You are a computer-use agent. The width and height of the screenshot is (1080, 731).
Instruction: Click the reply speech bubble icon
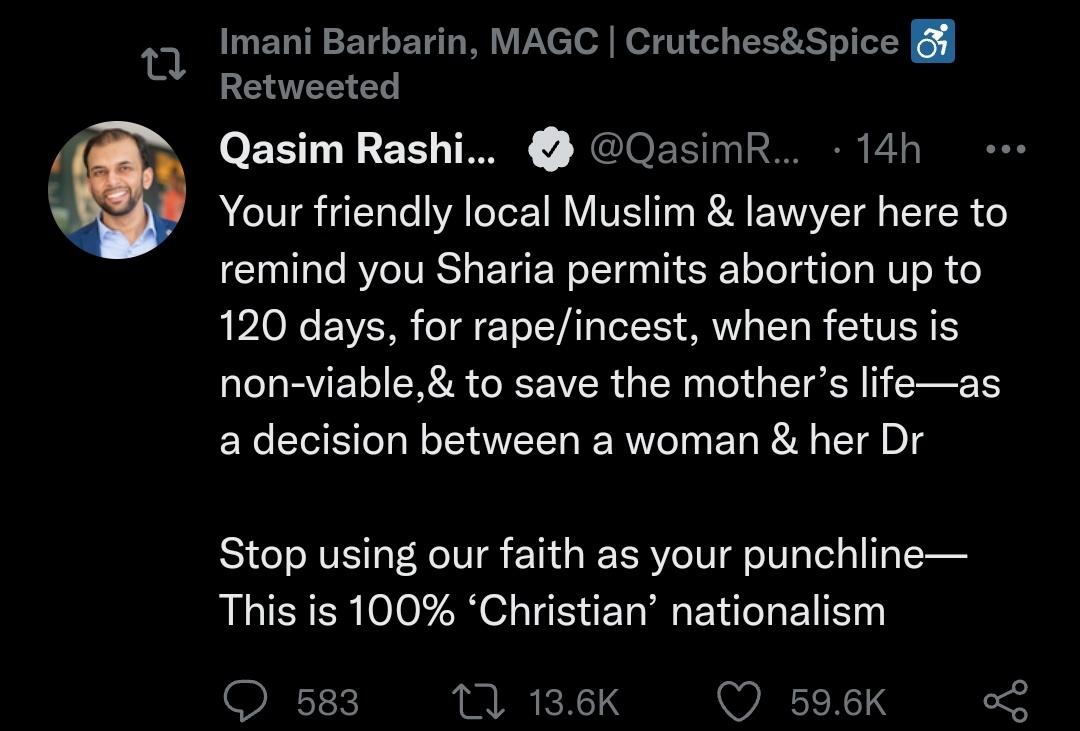point(244,700)
